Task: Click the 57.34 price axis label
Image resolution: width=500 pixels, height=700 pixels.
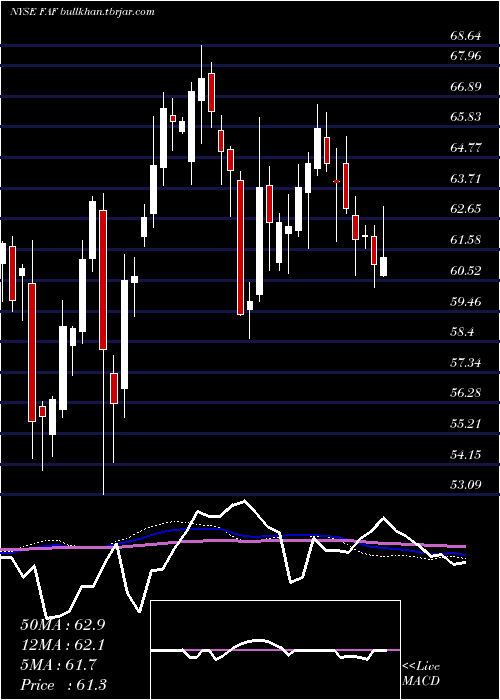Action: 466,363
